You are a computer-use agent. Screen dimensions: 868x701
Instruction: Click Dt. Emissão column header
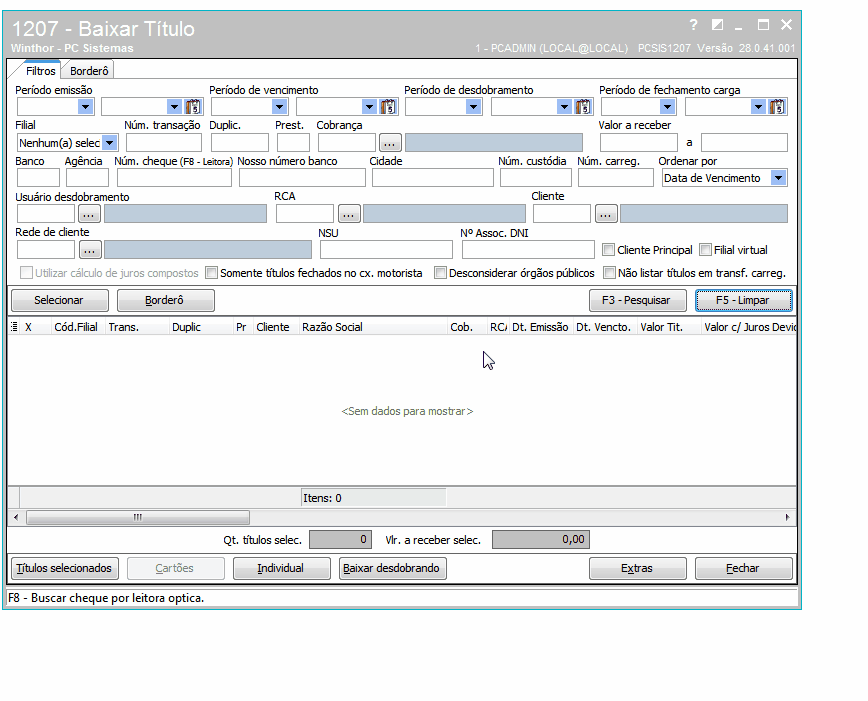click(x=541, y=327)
